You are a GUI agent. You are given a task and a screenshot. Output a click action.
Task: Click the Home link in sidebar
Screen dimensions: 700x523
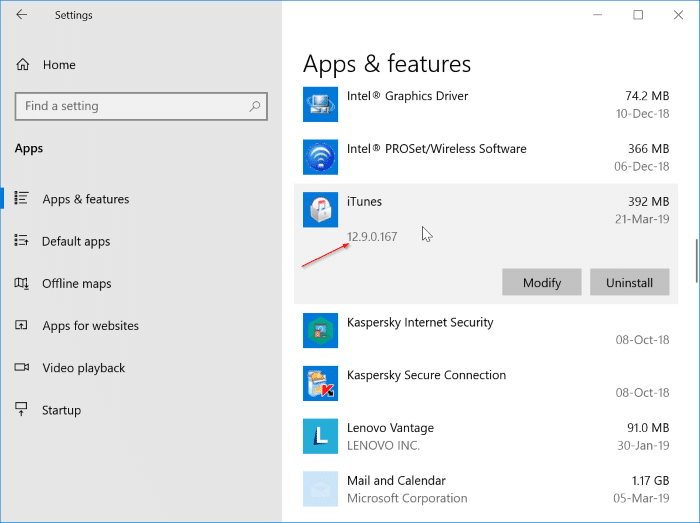59,65
